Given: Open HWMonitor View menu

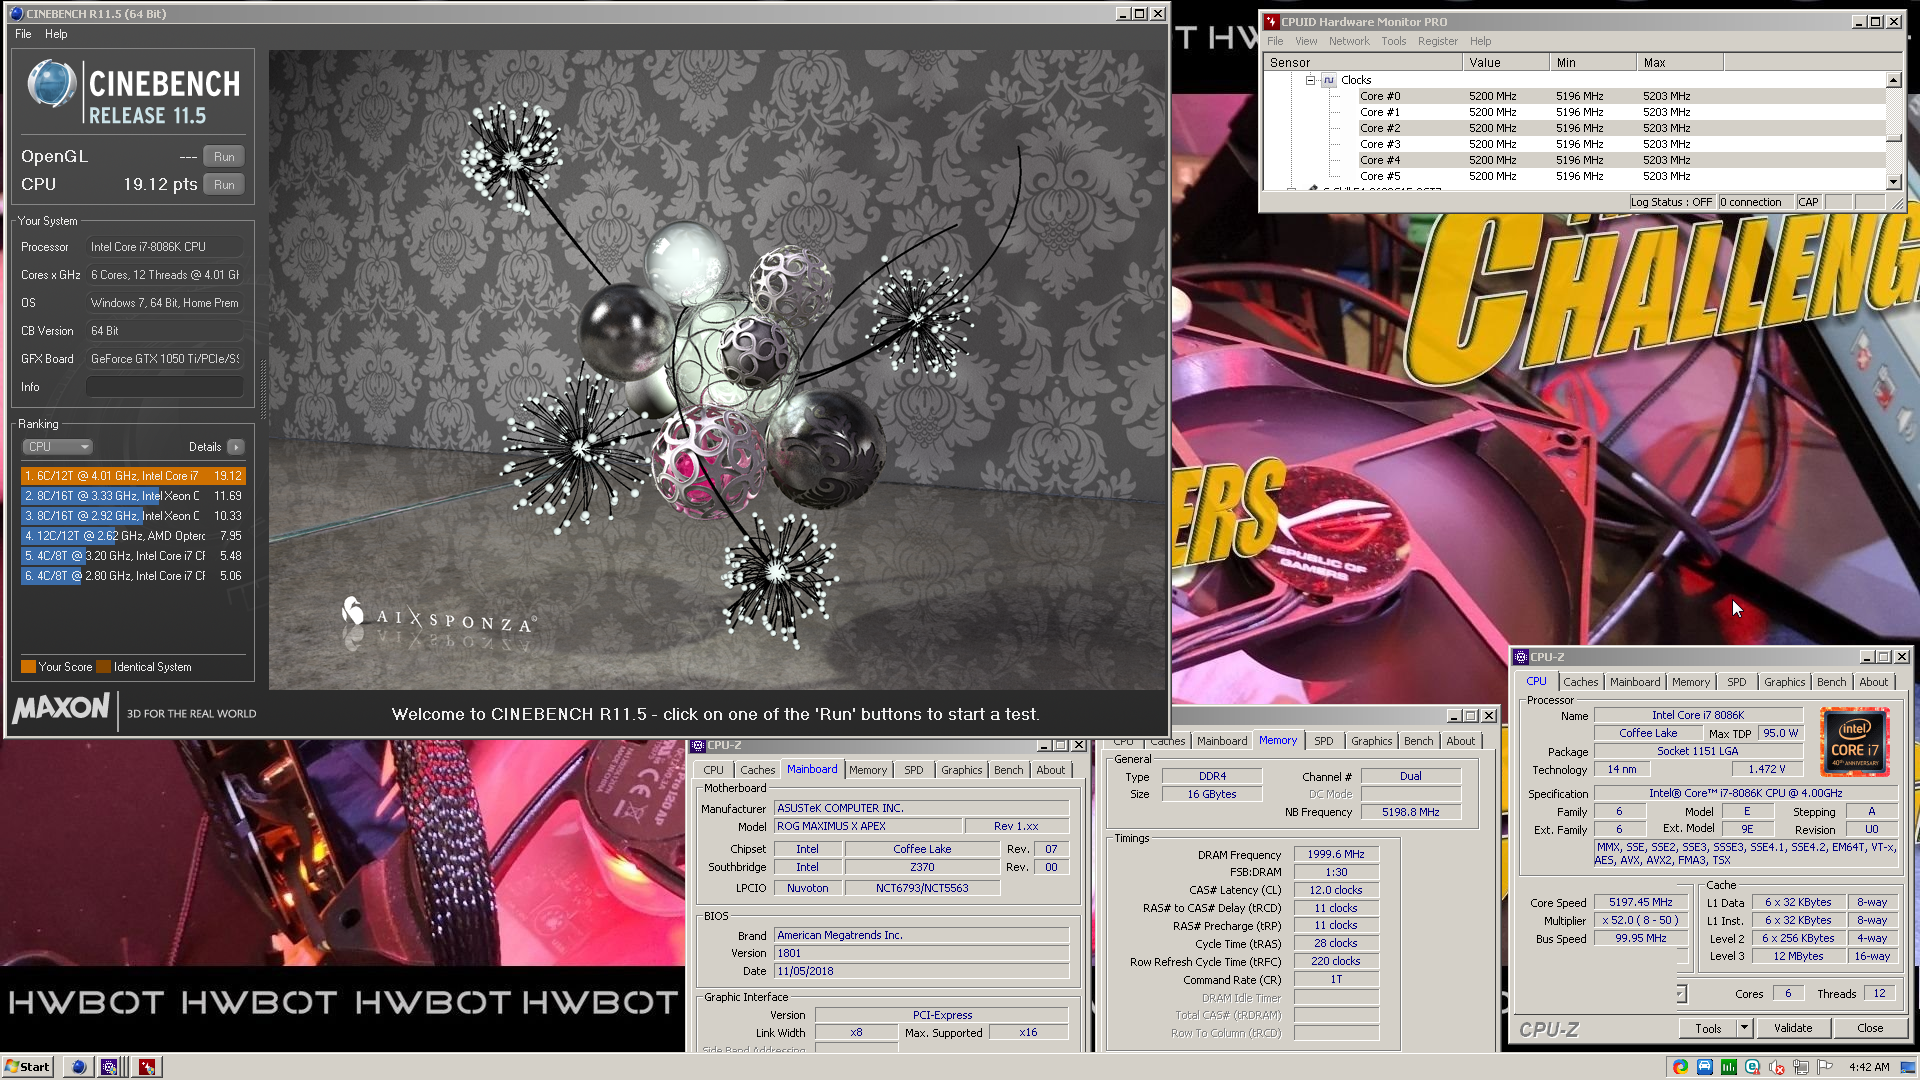Looking at the screenshot, I should point(1306,41).
